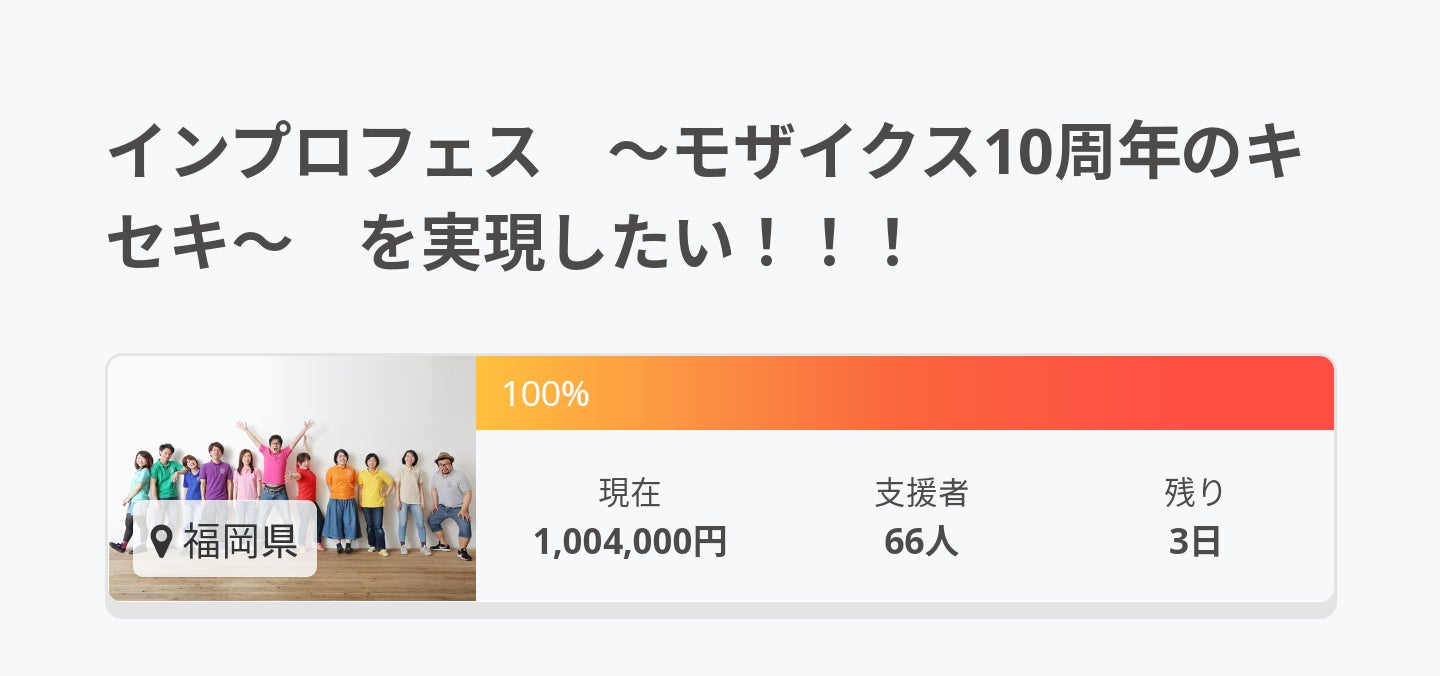Click the map pin location icon
Image resolution: width=1440 pixels, height=676 pixels.
pyautogui.click(x=161, y=541)
